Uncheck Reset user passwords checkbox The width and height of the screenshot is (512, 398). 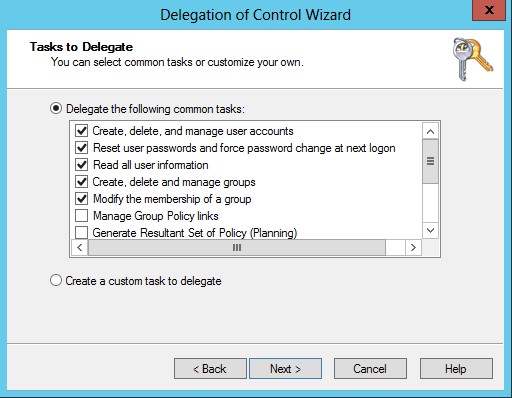click(82, 148)
